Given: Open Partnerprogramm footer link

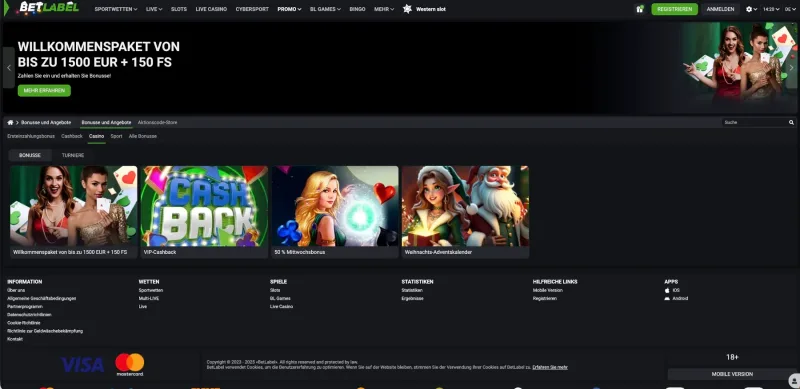Looking at the screenshot, I should click(25, 306).
